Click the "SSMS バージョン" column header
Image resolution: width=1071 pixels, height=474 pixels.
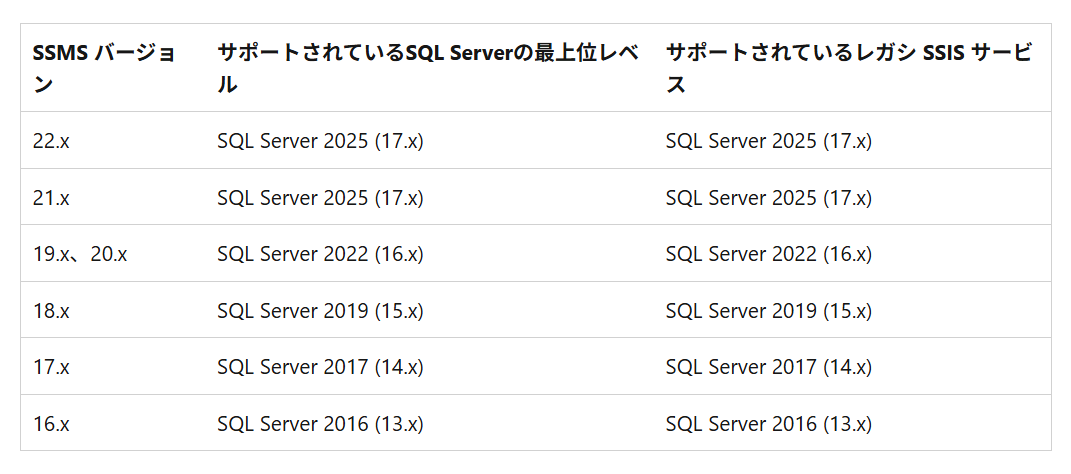click(105, 68)
